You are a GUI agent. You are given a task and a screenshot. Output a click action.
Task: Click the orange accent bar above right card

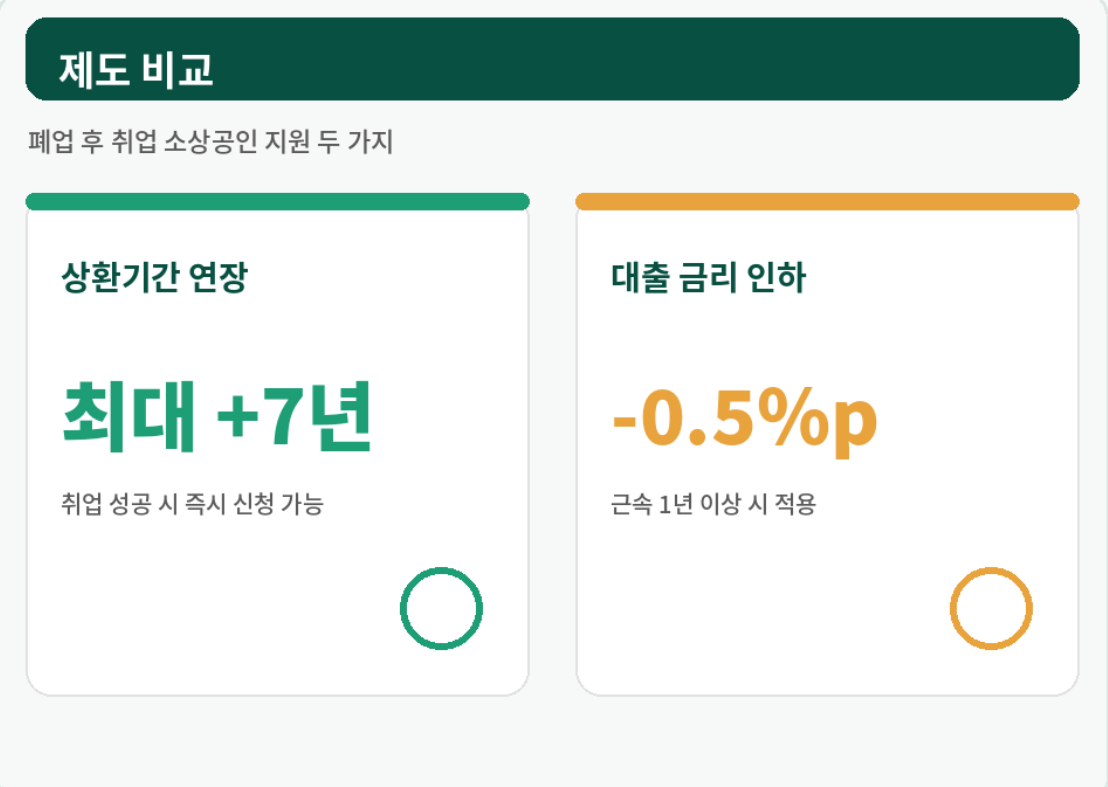click(x=827, y=201)
